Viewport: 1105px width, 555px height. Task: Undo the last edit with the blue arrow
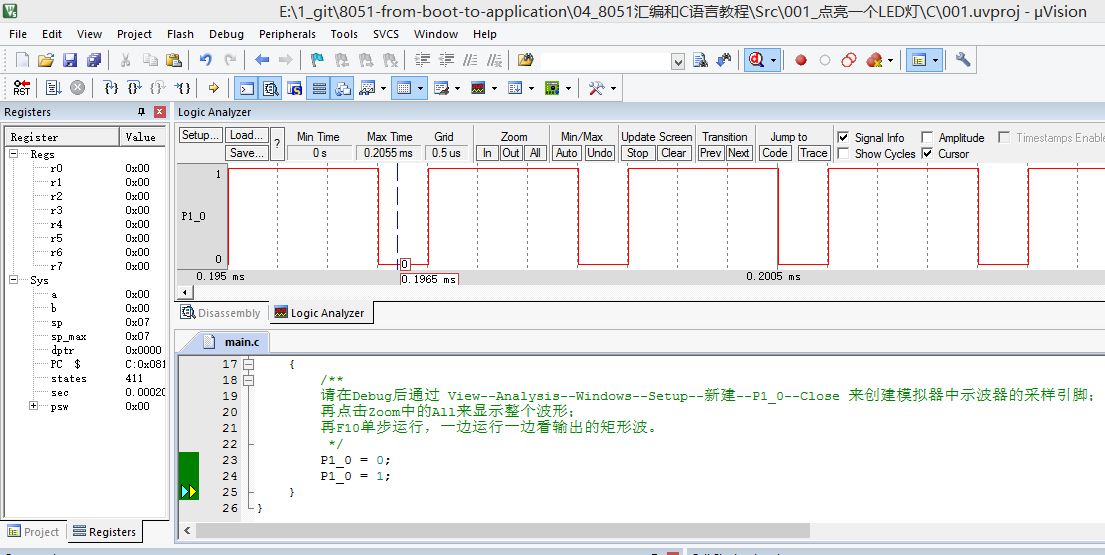click(206, 61)
